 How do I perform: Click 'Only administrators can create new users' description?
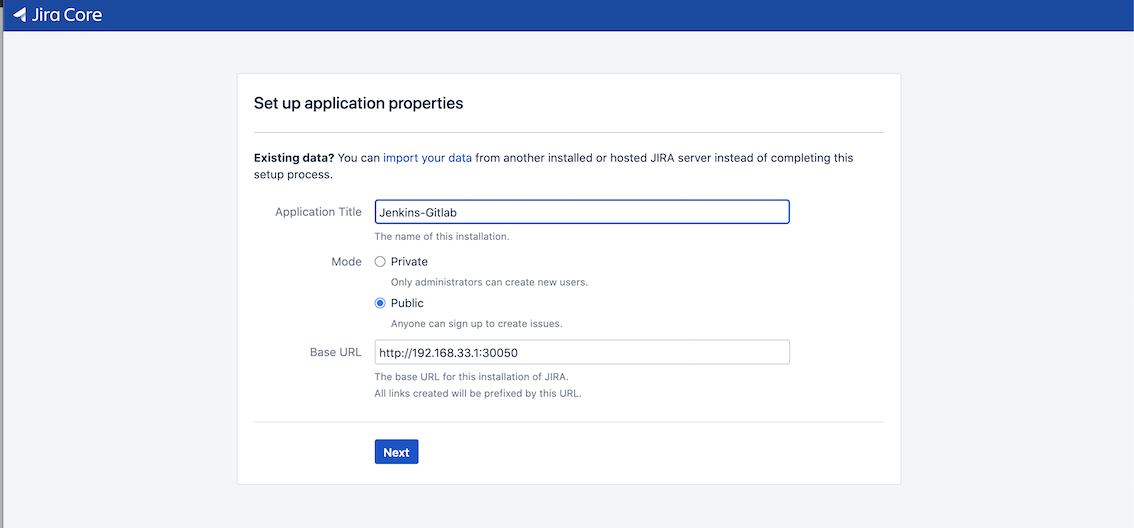489,282
